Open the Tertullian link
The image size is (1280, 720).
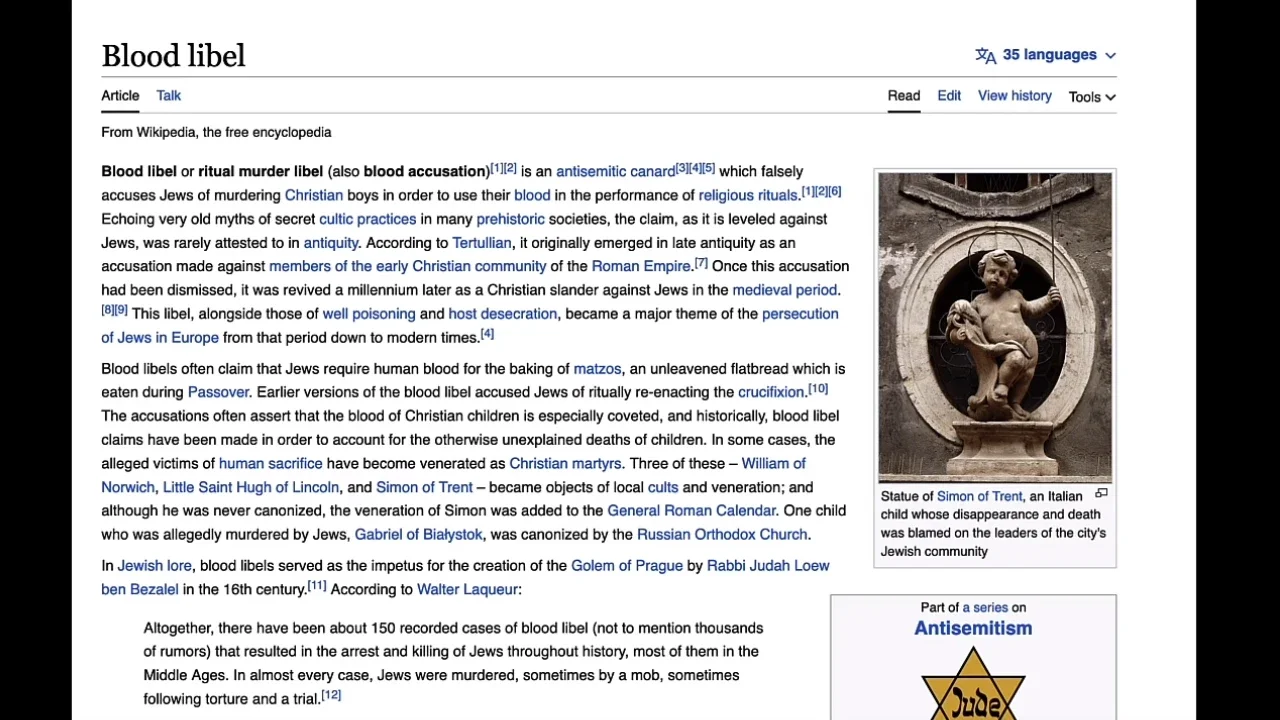coord(481,243)
